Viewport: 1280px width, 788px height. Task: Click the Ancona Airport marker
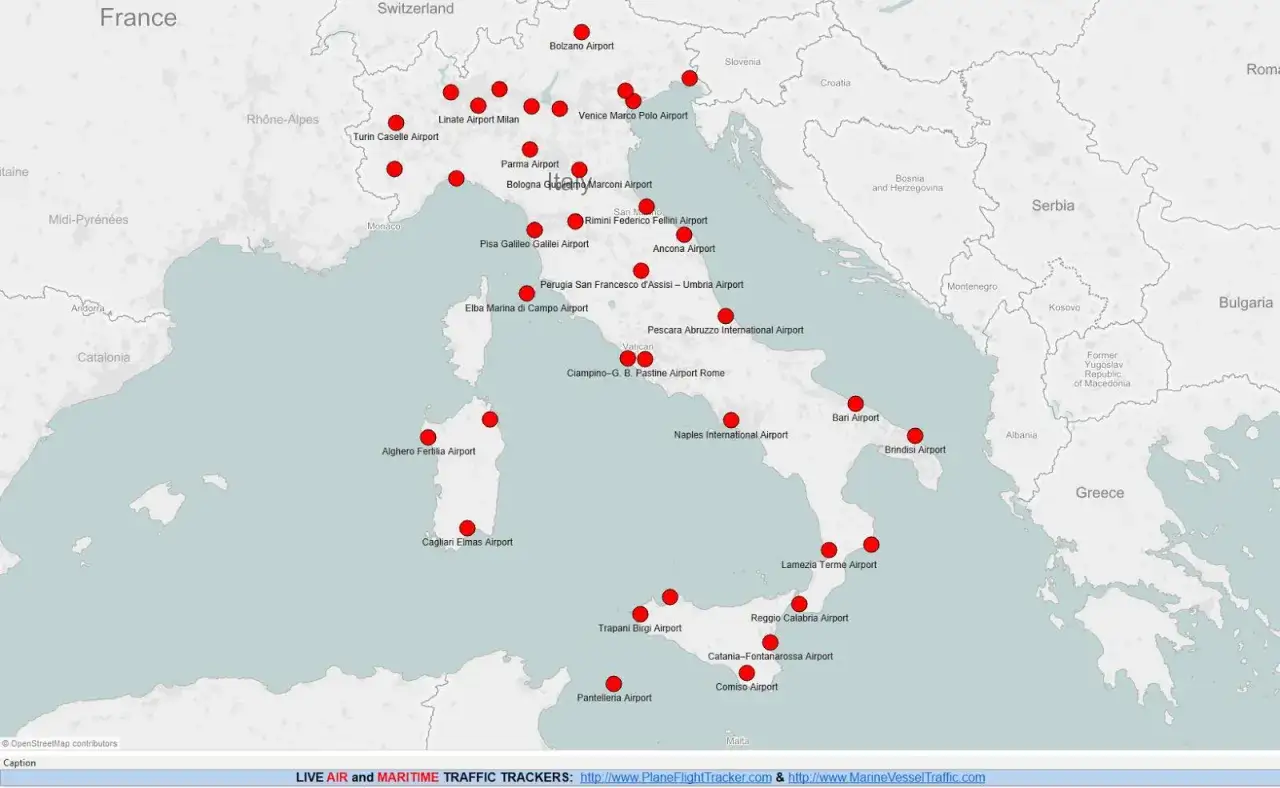click(683, 234)
